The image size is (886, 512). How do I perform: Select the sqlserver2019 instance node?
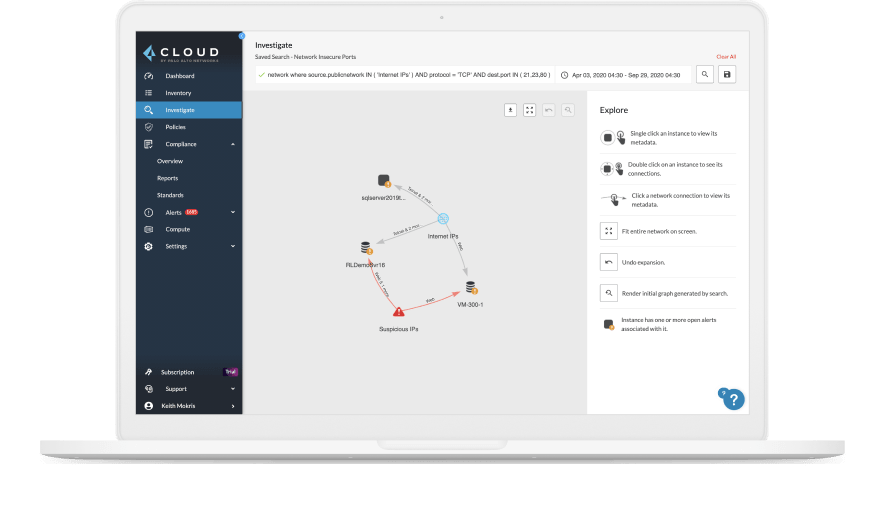[x=383, y=181]
